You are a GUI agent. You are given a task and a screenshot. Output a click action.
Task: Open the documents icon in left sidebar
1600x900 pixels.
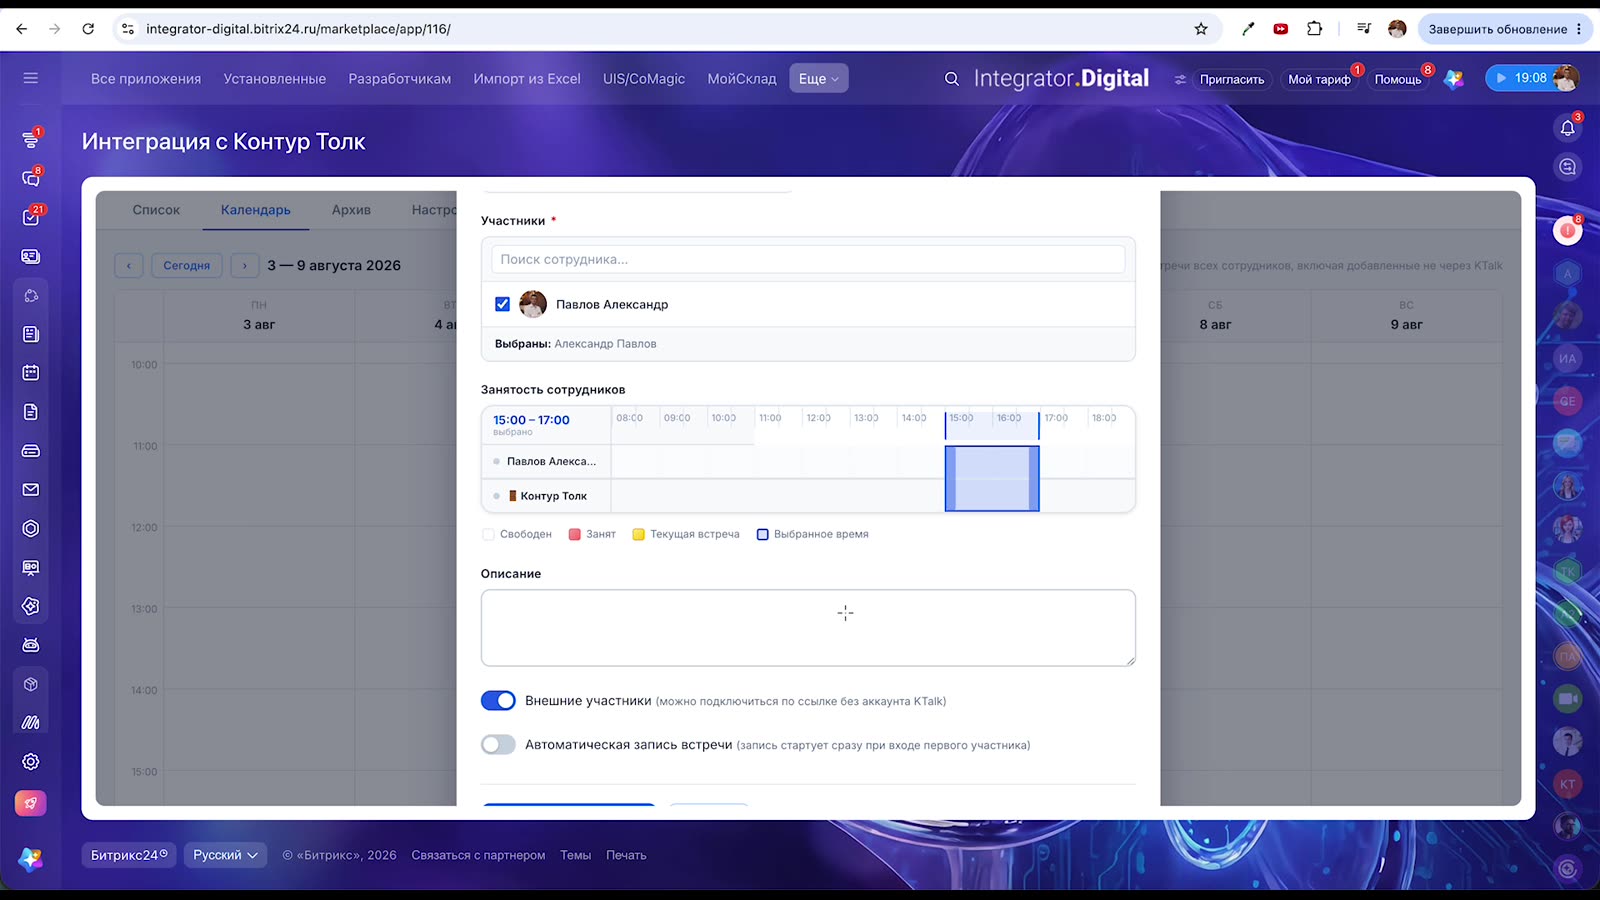(31, 412)
